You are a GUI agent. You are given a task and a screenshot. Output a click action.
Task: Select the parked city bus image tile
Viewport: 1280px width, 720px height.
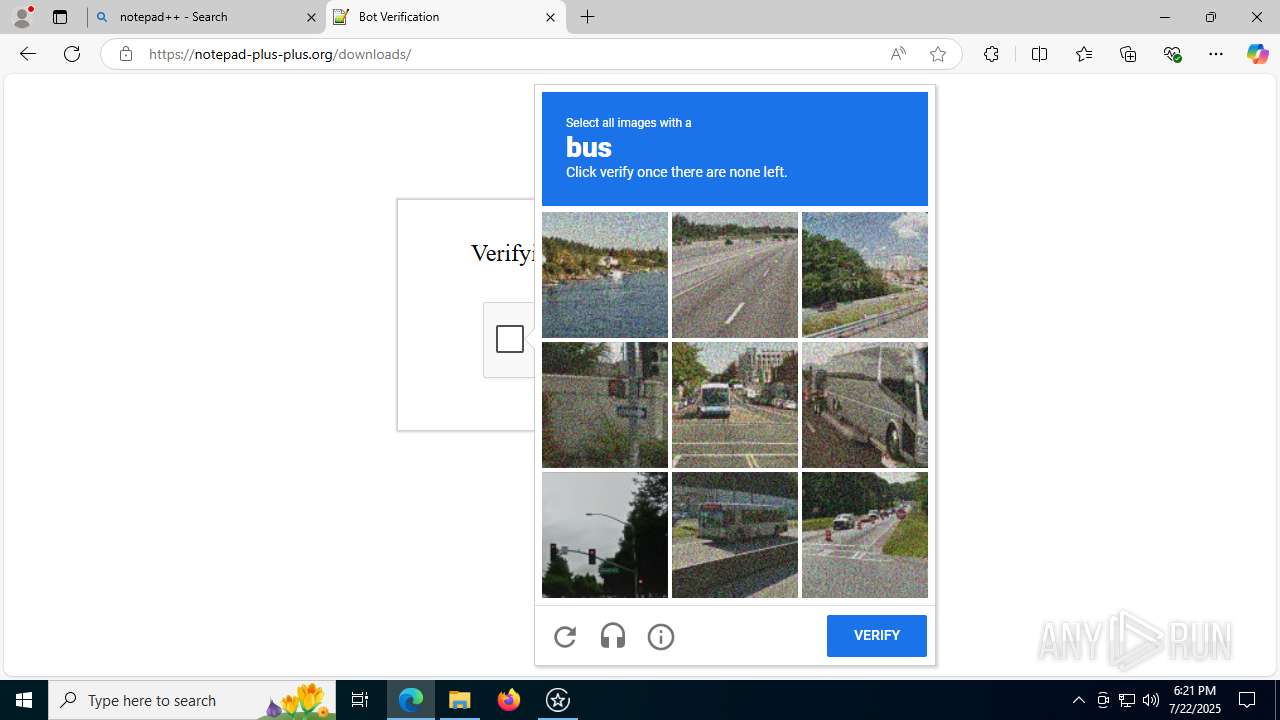pyautogui.click(x=735, y=535)
